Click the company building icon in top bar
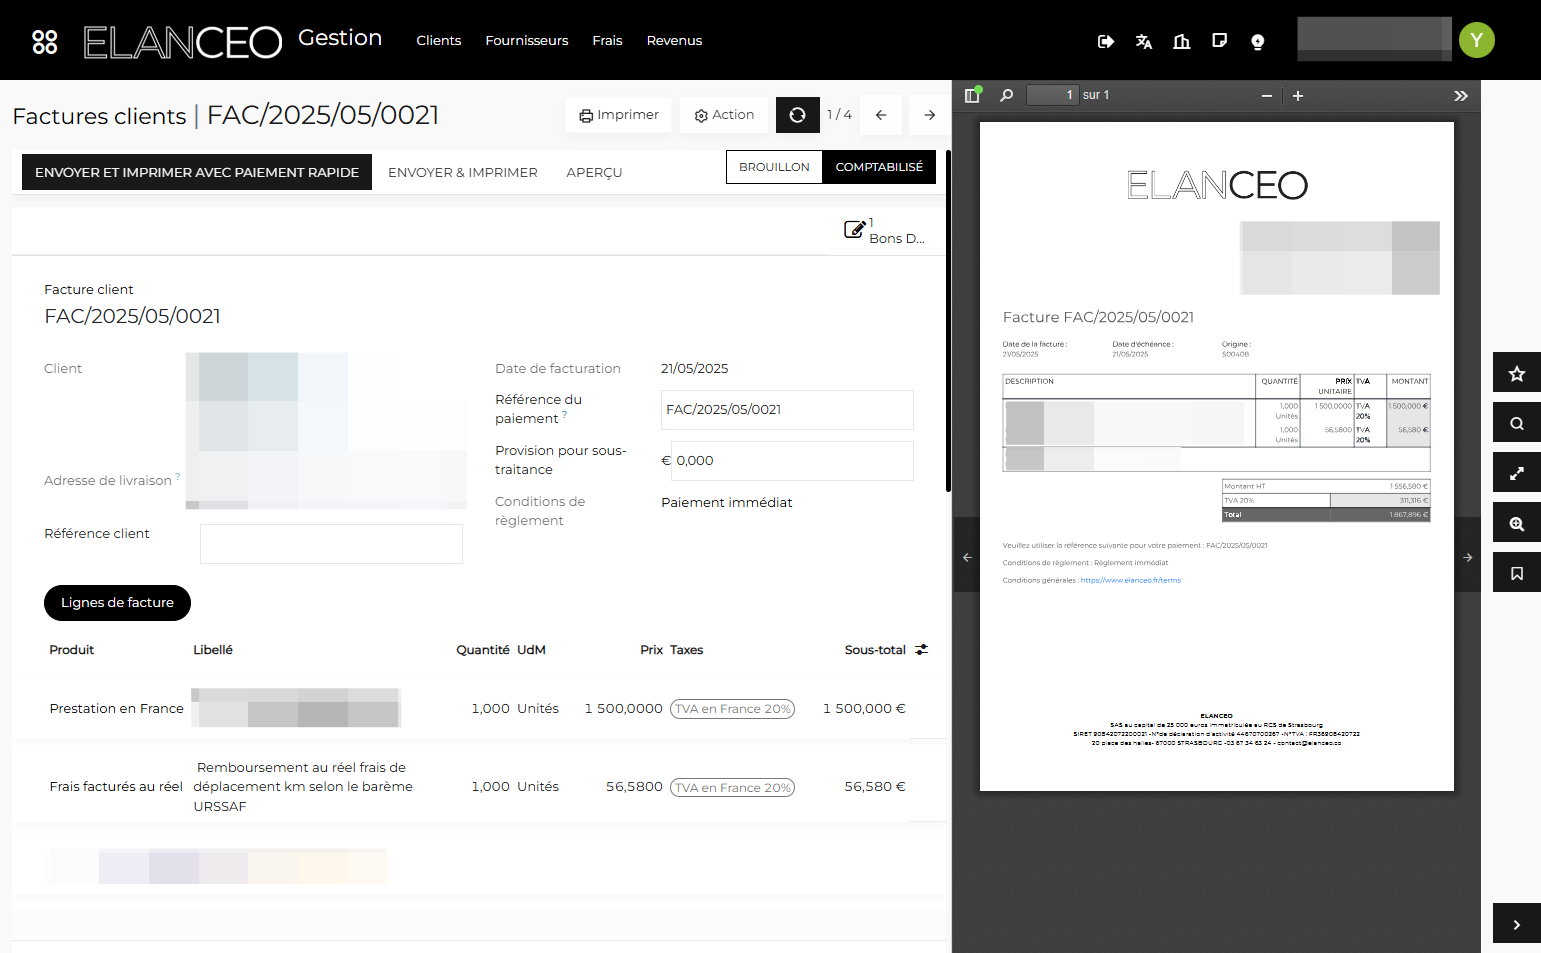This screenshot has height=953, width=1541. (1182, 41)
